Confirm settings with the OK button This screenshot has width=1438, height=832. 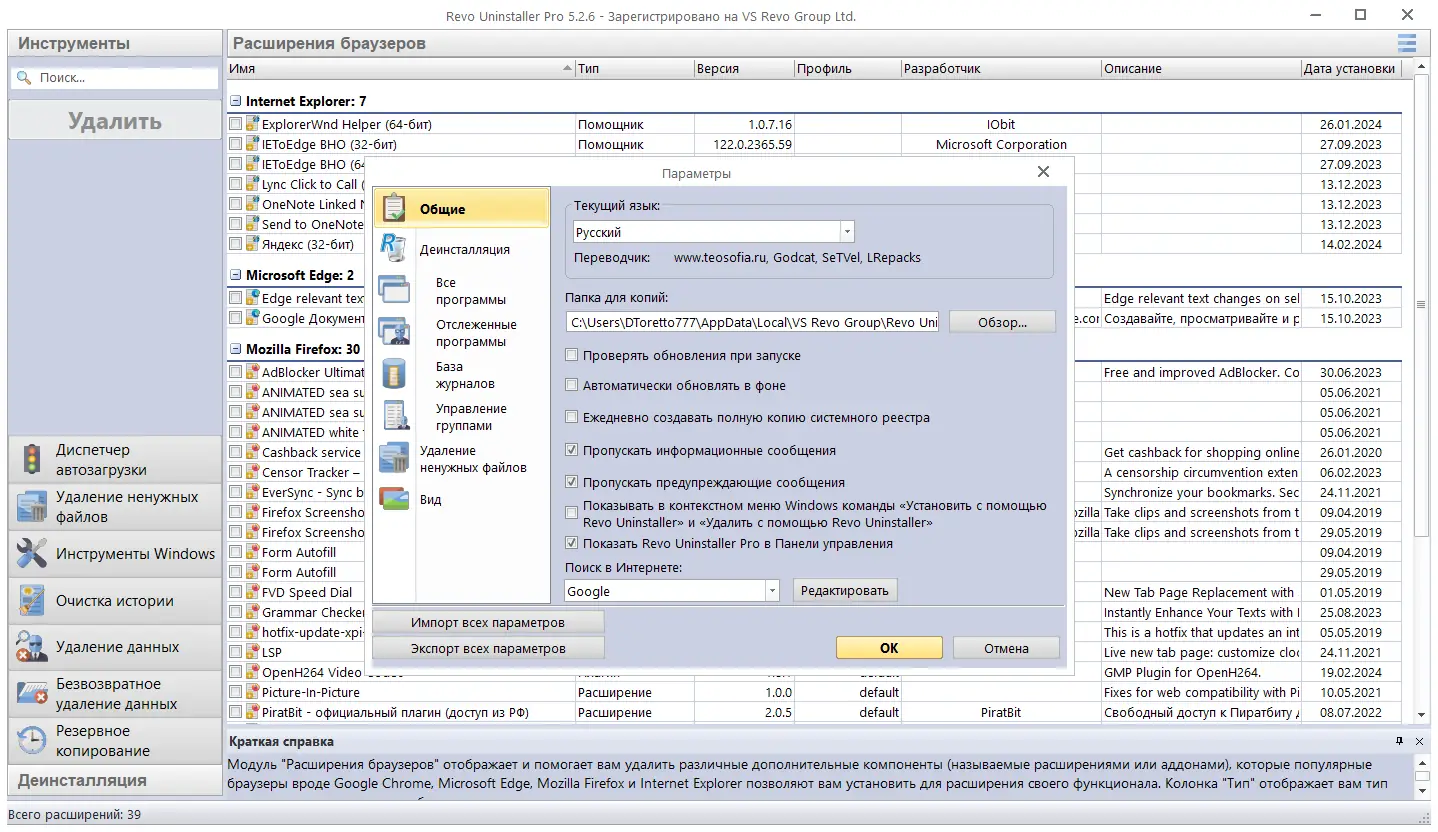(889, 648)
